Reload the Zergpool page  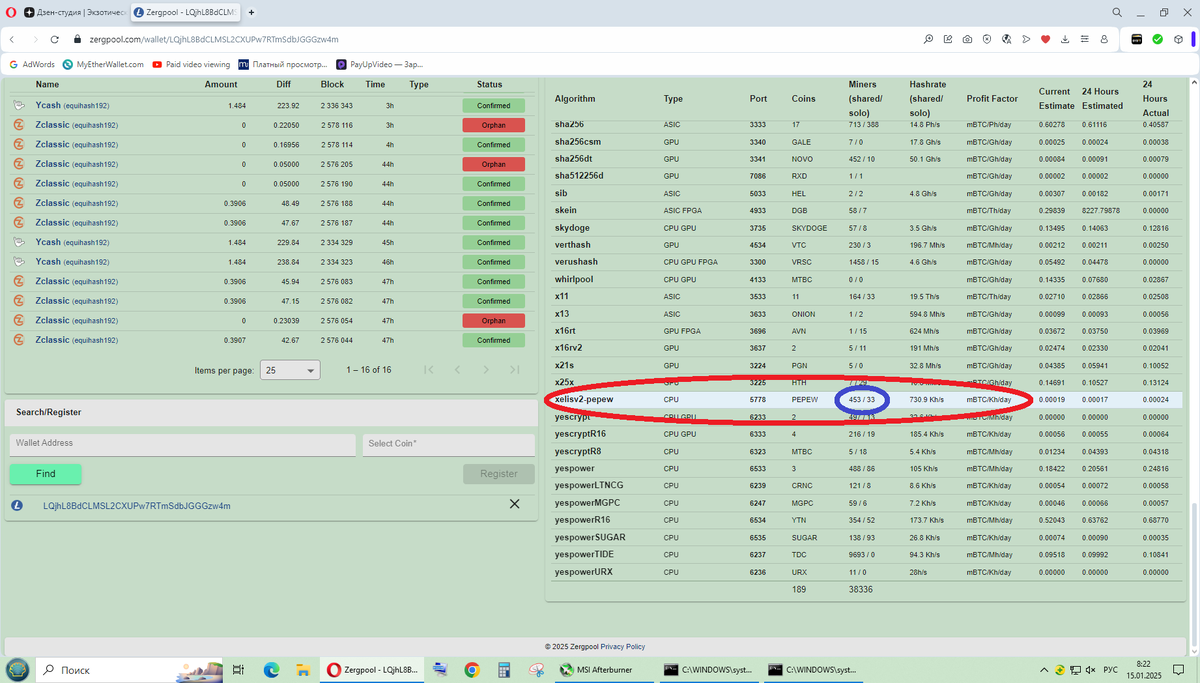(x=56, y=39)
